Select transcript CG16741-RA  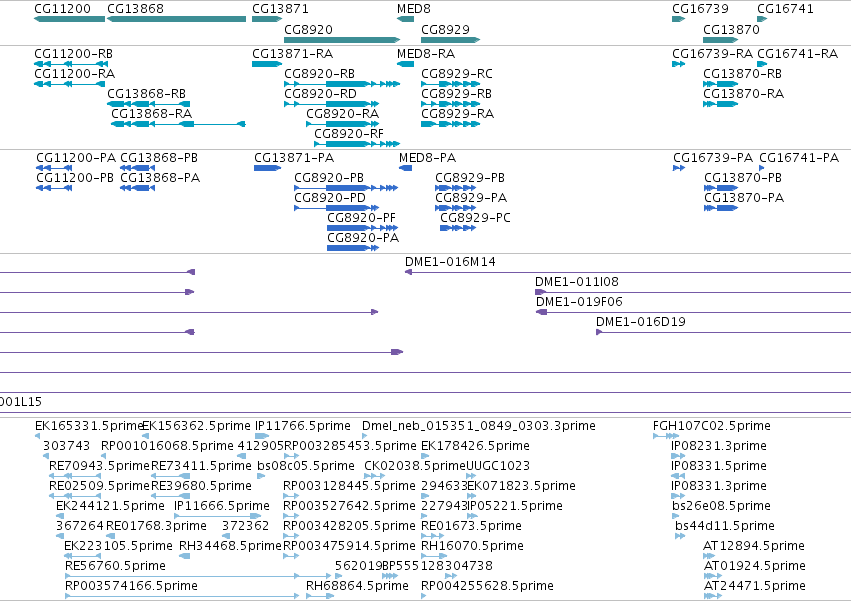coord(797,54)
